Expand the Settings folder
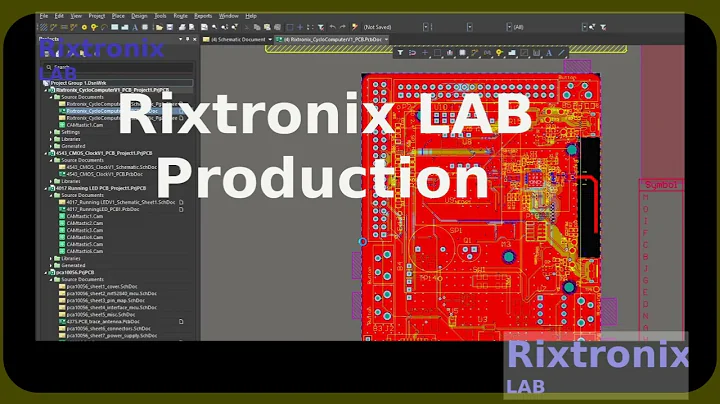The width and height of the screenshot is (720, 404). click(x=51, y=132)
